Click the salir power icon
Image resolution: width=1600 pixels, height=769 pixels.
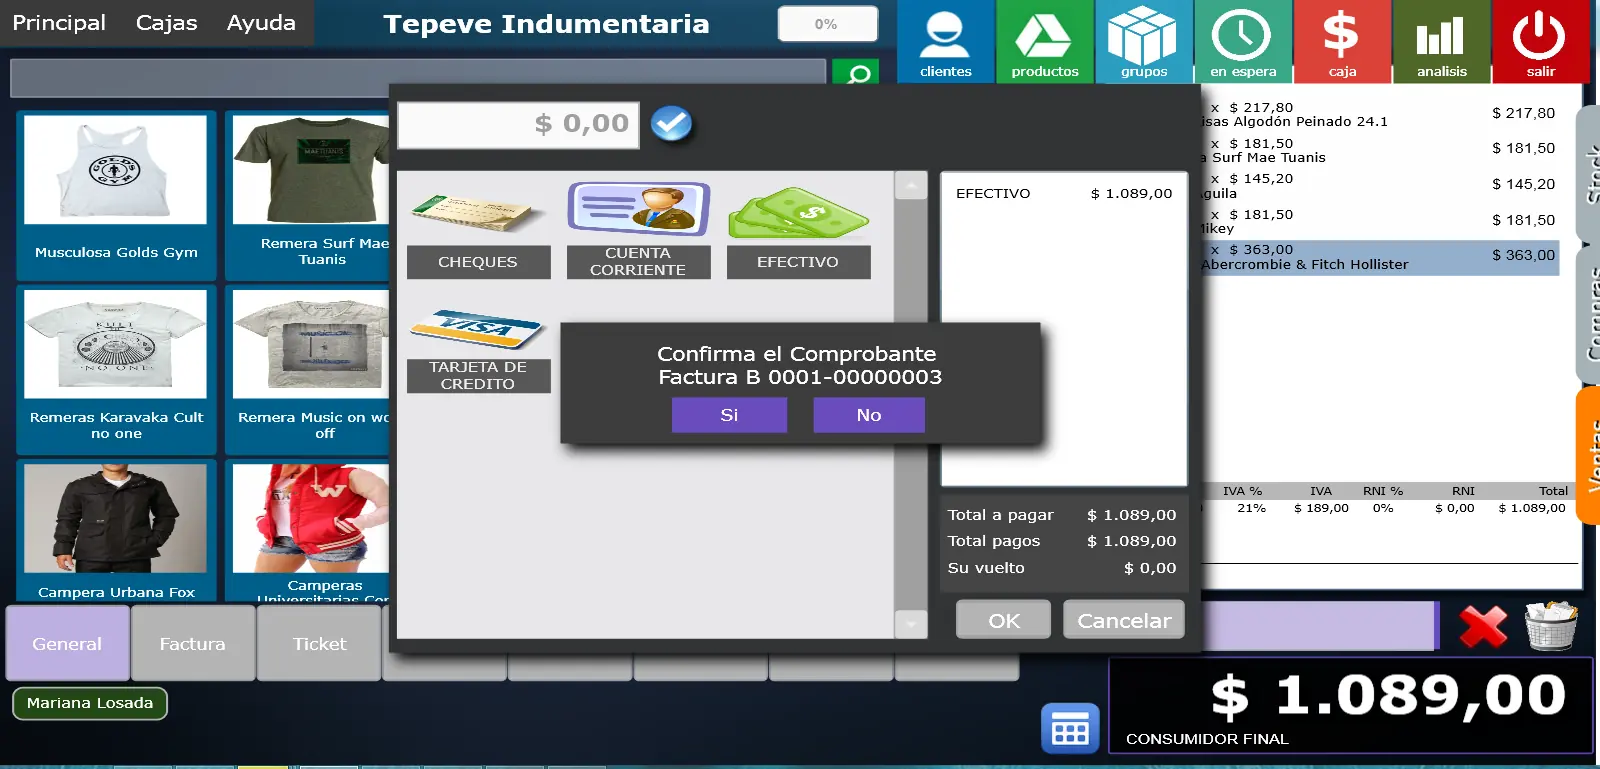click(x=1539, y=35)
